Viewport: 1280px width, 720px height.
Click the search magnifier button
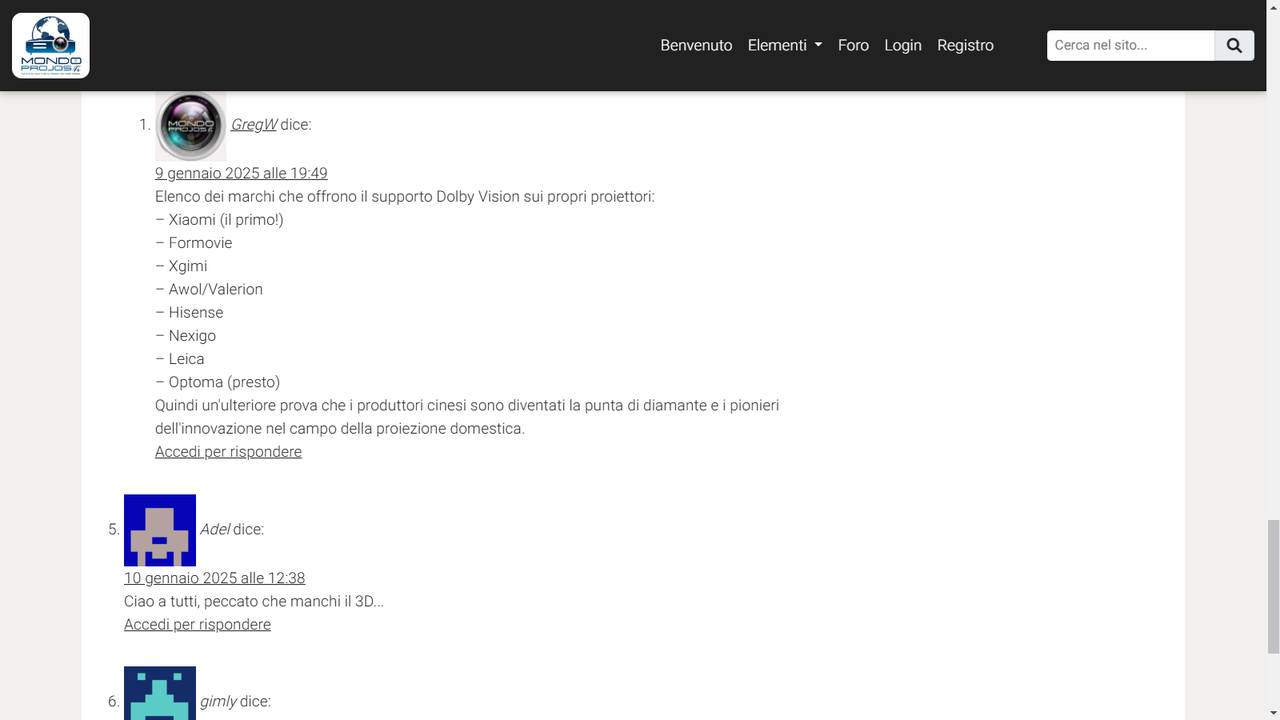click(x=1234, y=45)
